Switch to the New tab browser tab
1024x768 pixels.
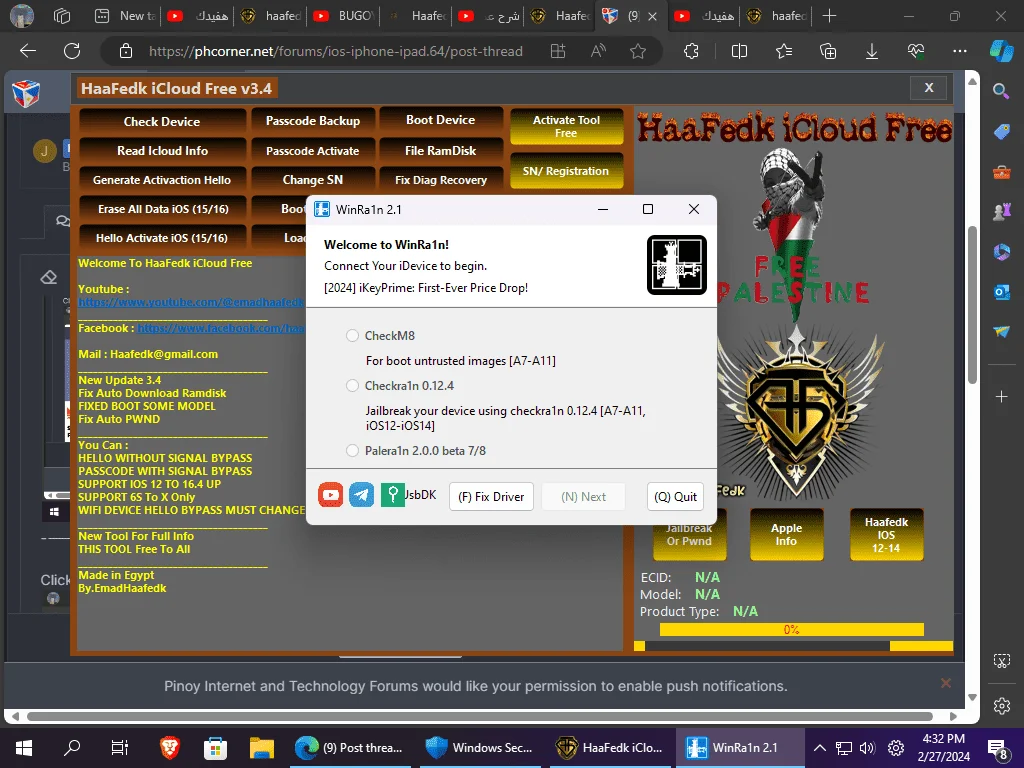pyautogui.click(x=124, y=16)
